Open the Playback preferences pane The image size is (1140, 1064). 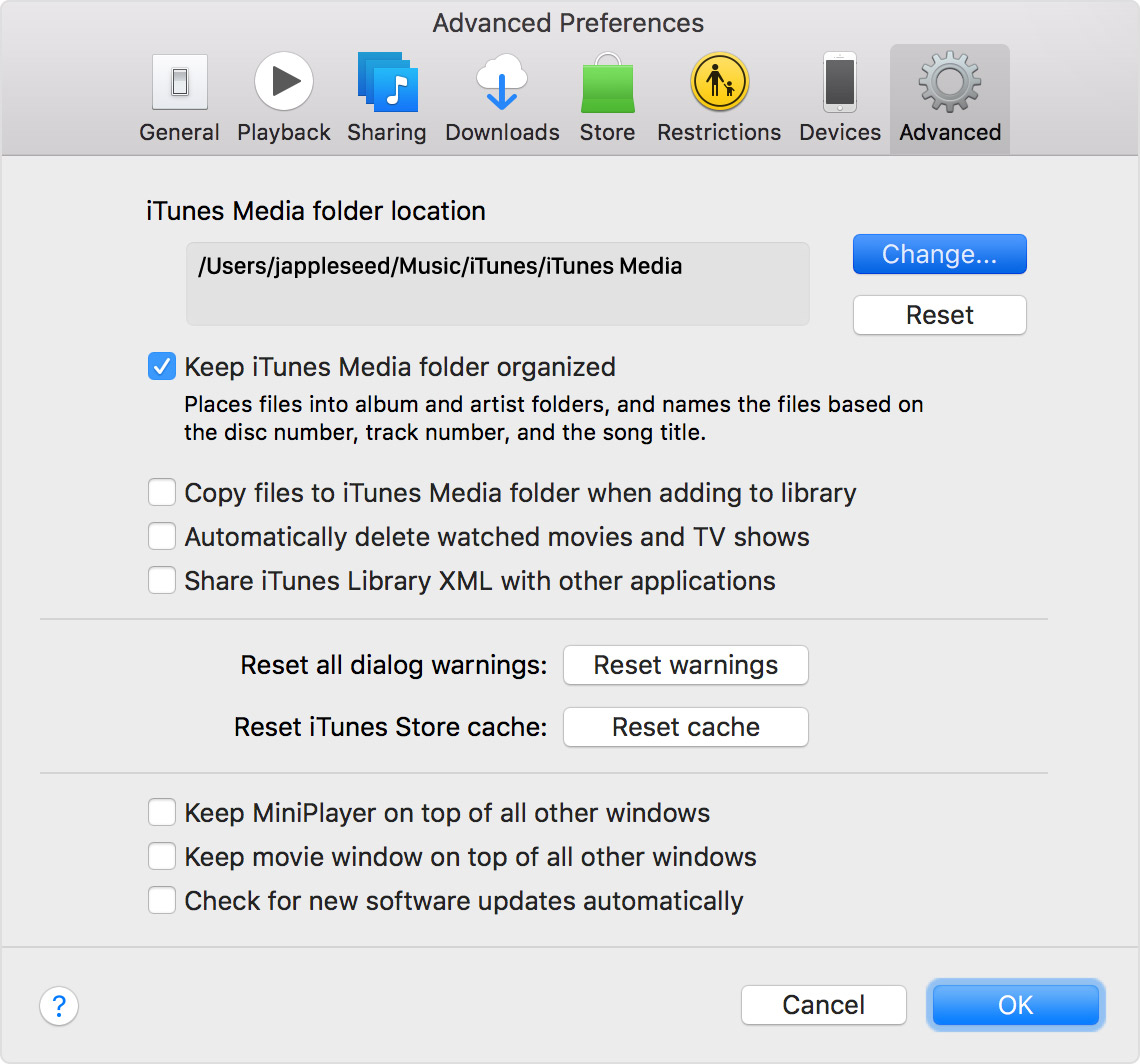[284, 98]
